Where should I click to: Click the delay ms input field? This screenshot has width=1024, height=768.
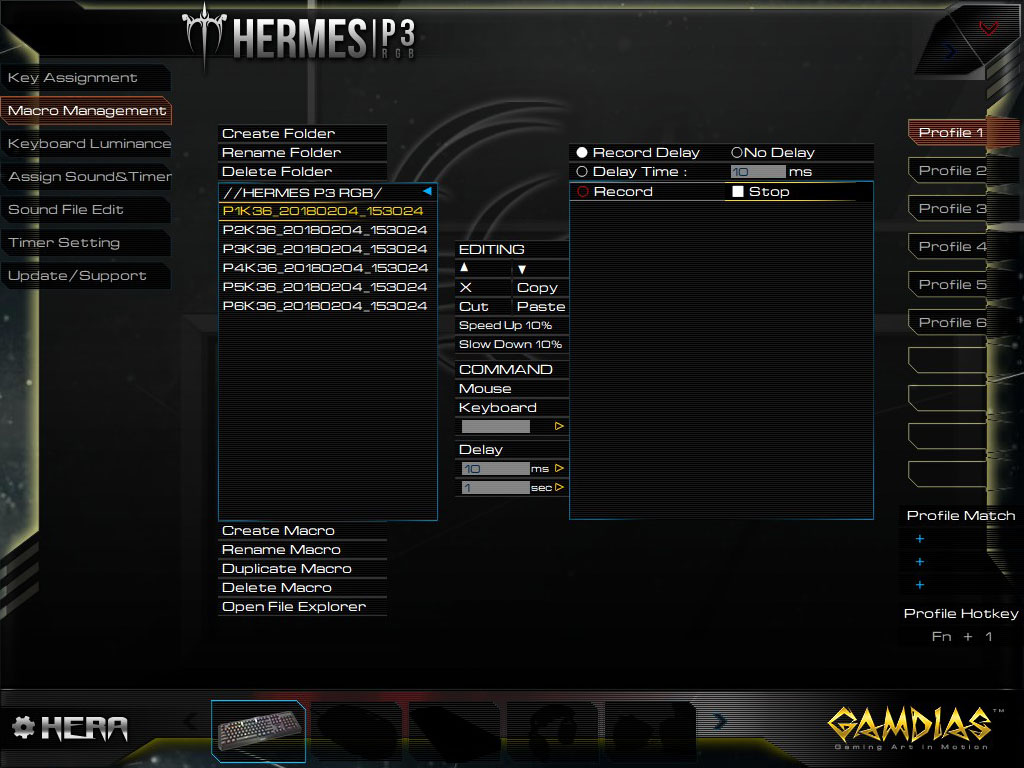click(496, 468)
